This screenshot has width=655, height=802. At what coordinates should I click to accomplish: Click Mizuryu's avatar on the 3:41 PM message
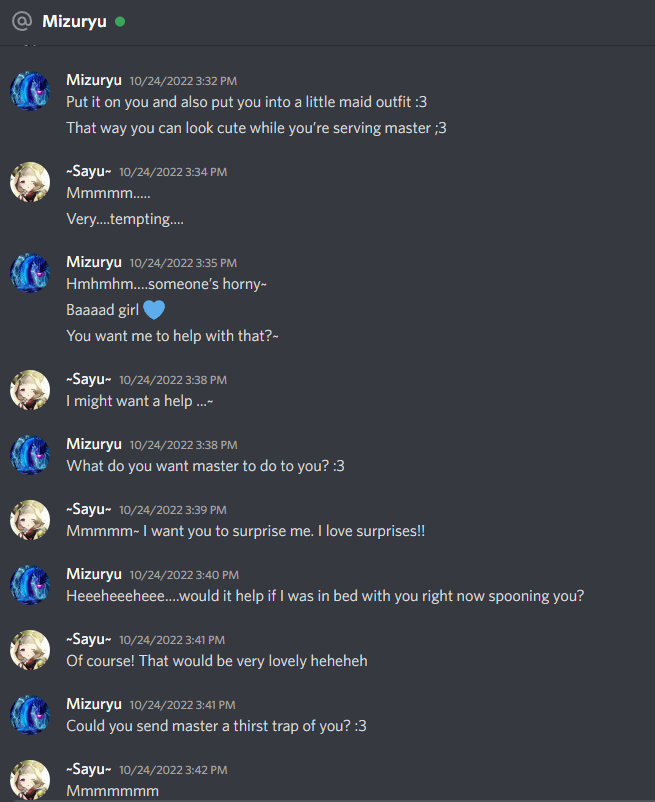click(x=30, y=715)
